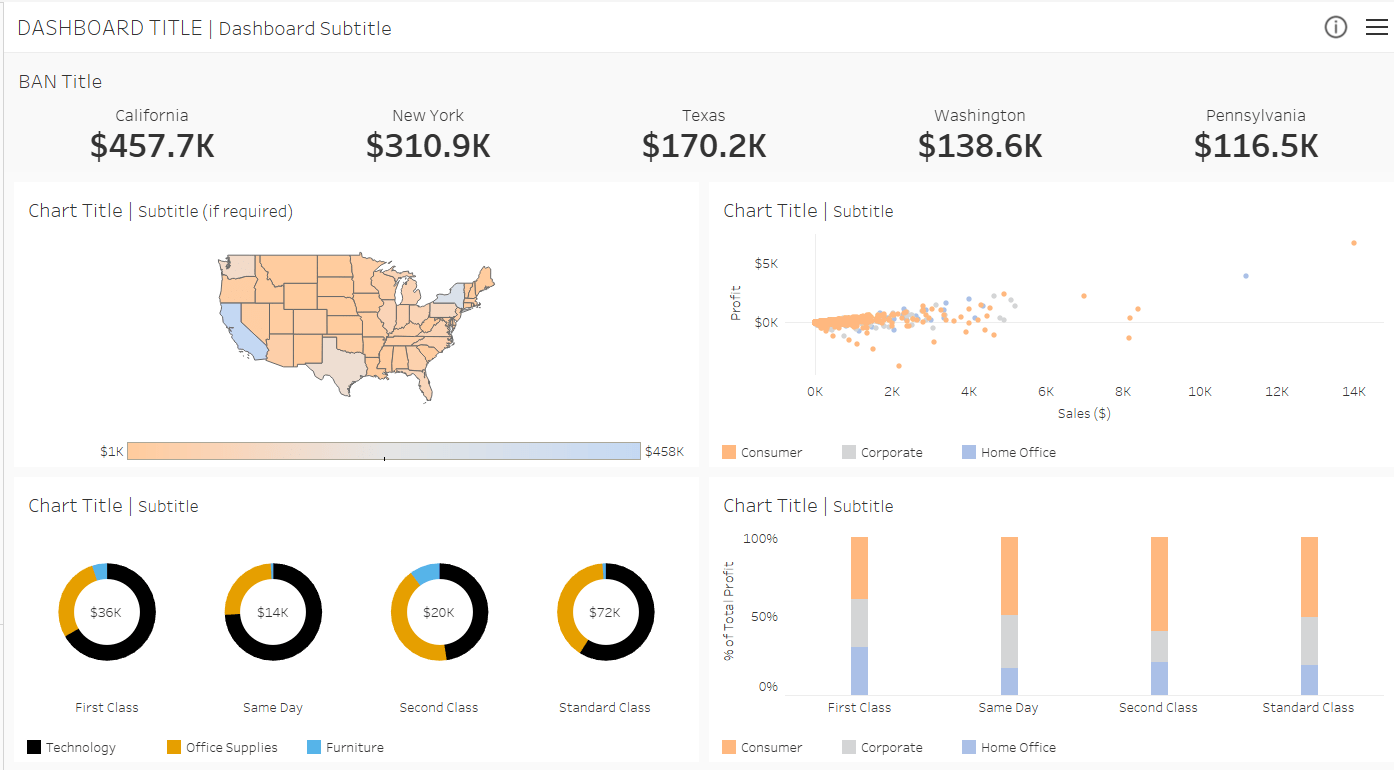The image size is (1394, 770).
Task: Select the Technology color swatch
Action: point(35,747)
